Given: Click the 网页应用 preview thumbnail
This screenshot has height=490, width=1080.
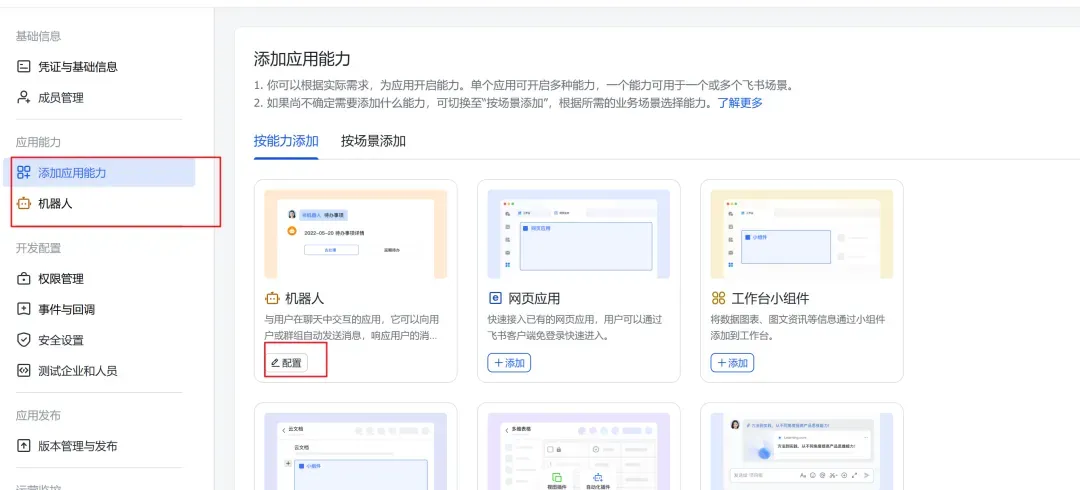Looking at the screenshot, I should [579, 234].
